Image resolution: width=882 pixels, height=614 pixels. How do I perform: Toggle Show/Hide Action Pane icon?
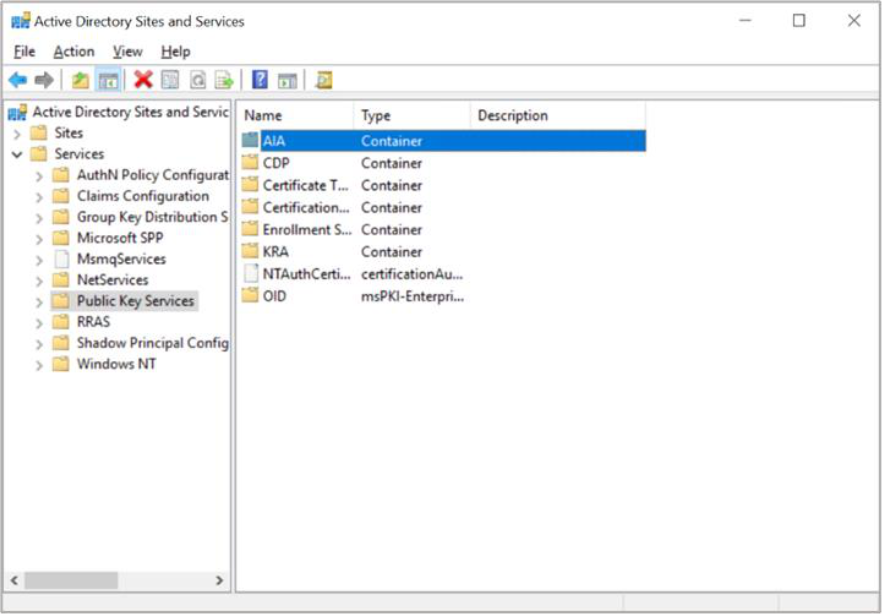click(287, 80)
